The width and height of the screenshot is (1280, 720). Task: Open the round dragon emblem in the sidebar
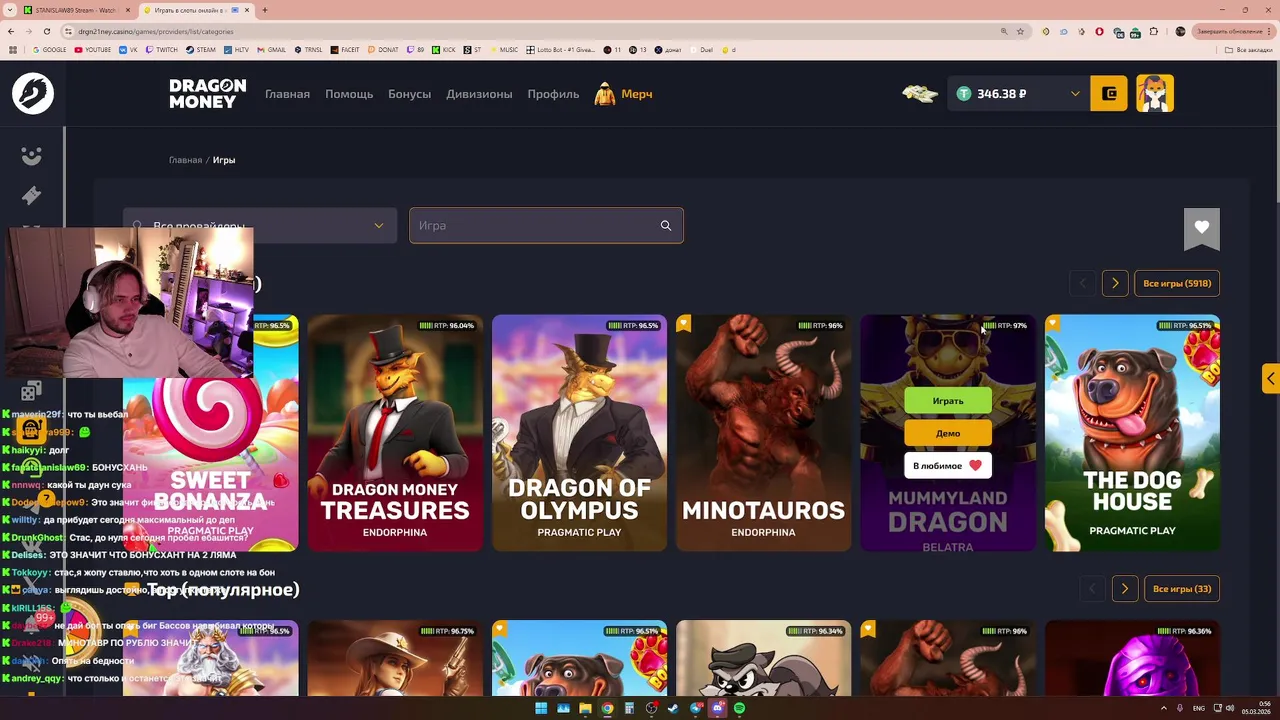point(33,93)
